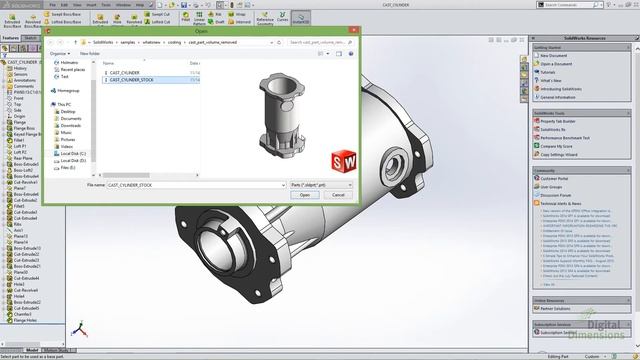The height and width of the screenshot is (360, 640).
Task: Click Open button in Open dialog
Action: pos(305,195)
